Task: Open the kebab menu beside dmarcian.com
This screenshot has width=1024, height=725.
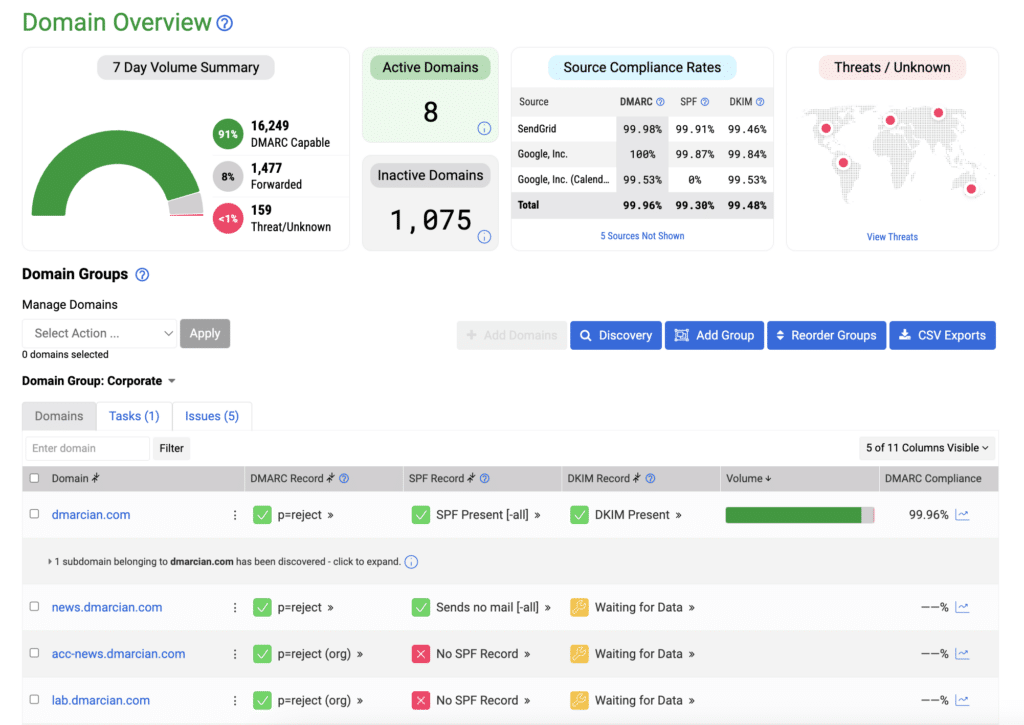Action: [x=235, y=514]
